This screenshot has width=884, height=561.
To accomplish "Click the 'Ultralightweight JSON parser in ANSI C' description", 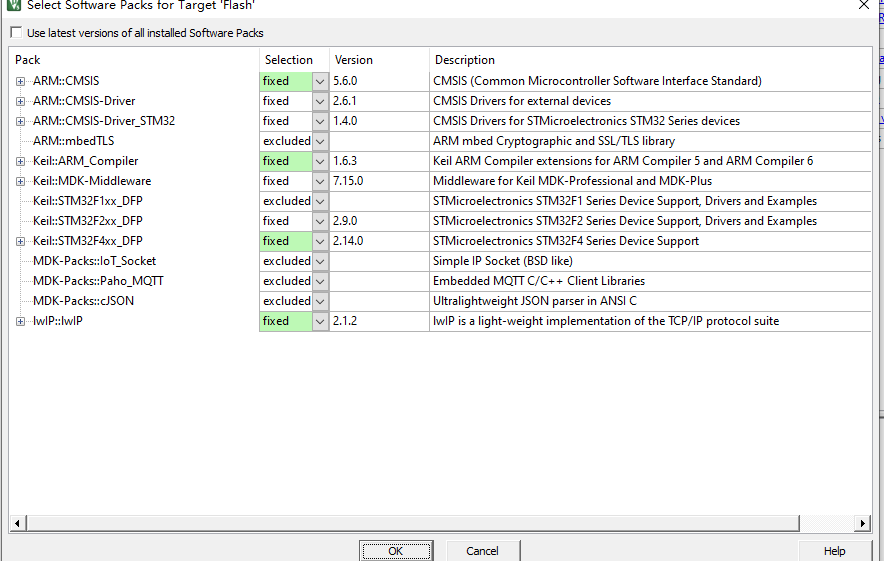I will click(x=535, y=301).
